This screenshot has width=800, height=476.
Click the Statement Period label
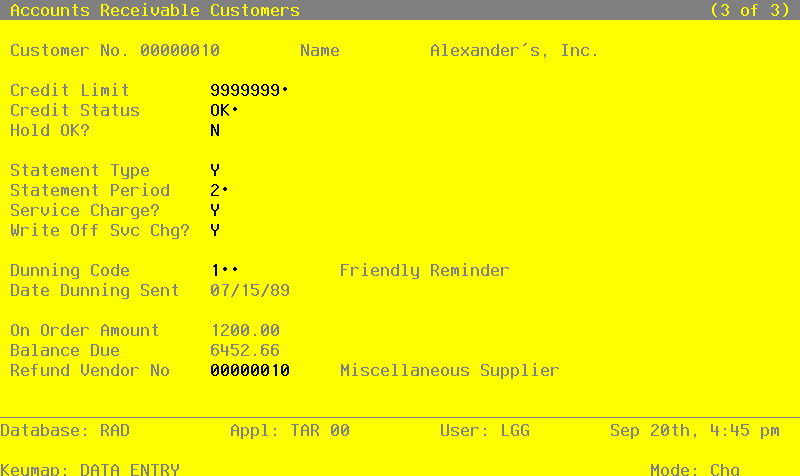click(90, 190)
